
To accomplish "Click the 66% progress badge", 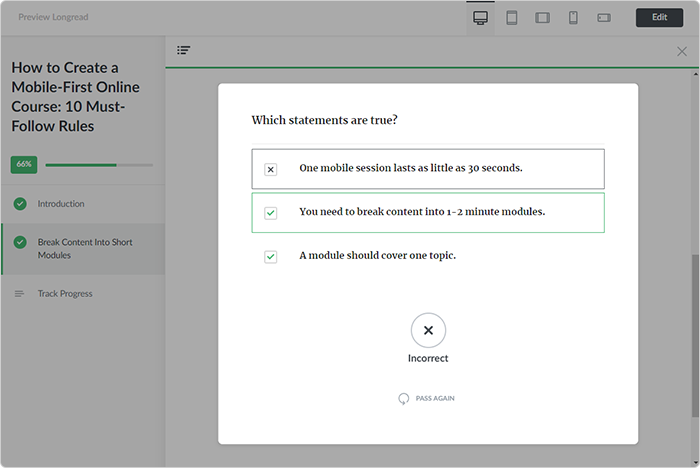I will [24, 164].
